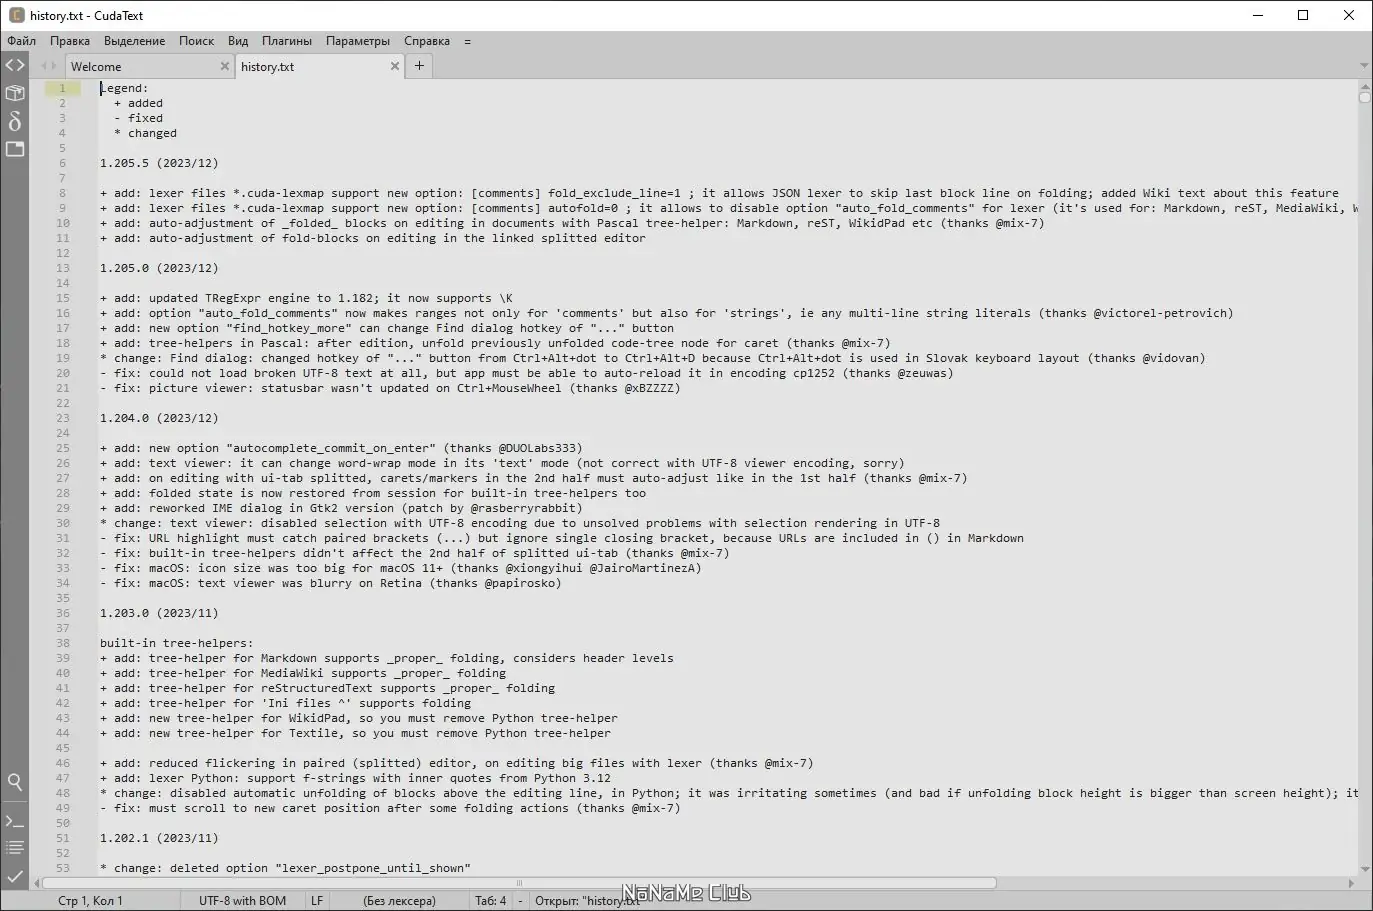This screenshot has height=911, width=1373.
Task: Click the '* changed' legend line
Action: [145, 133]
